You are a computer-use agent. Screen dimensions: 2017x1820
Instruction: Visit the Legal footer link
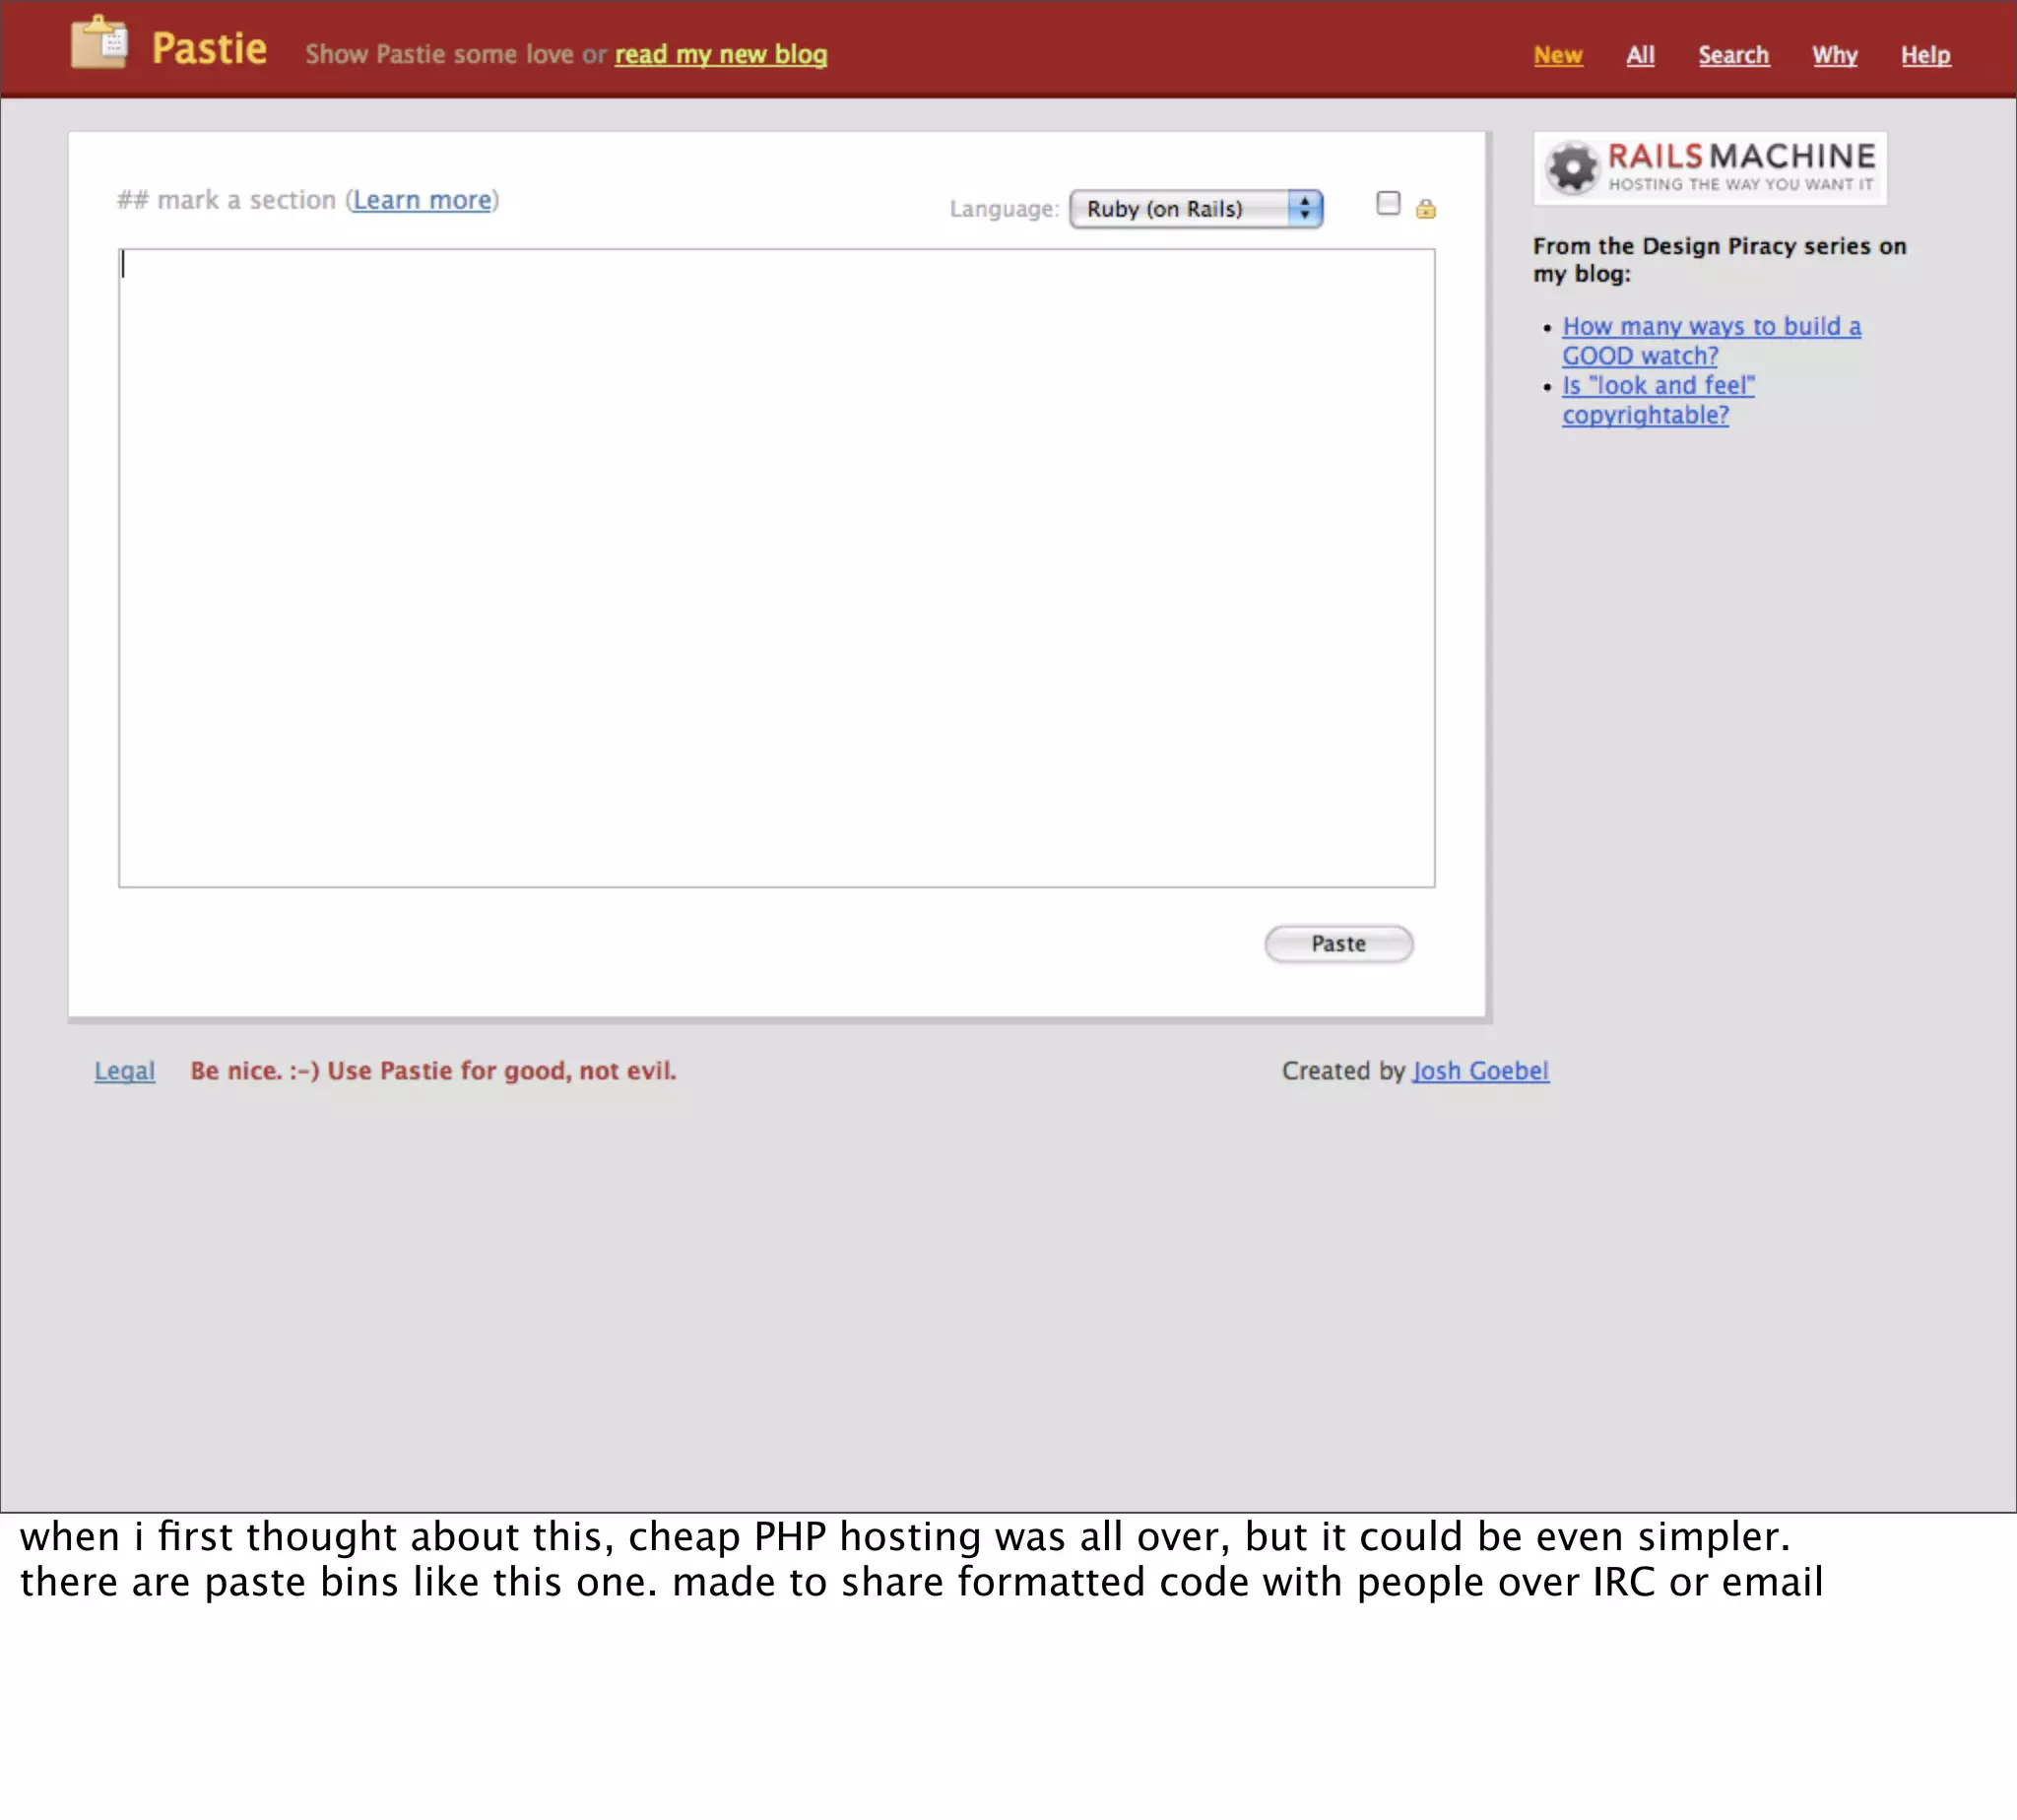pos(125,1070)
